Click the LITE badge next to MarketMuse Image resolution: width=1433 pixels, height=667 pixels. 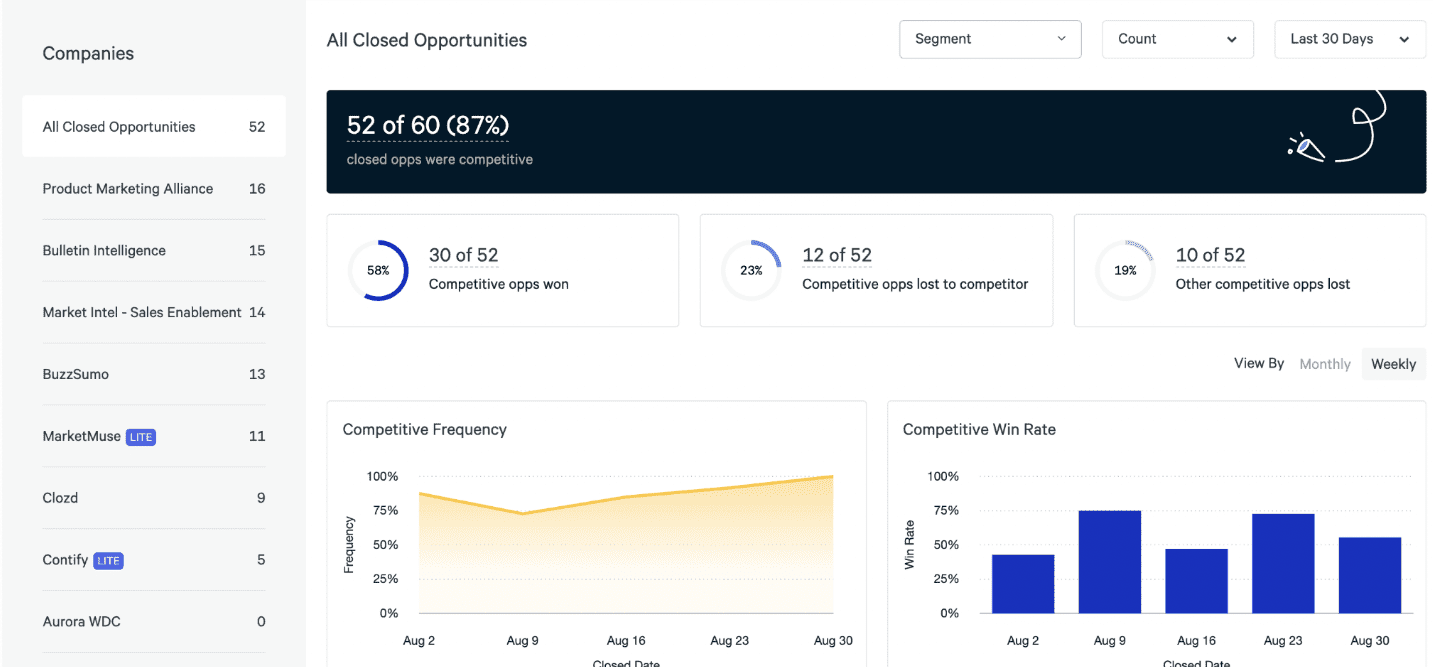[x=141, y=437]
